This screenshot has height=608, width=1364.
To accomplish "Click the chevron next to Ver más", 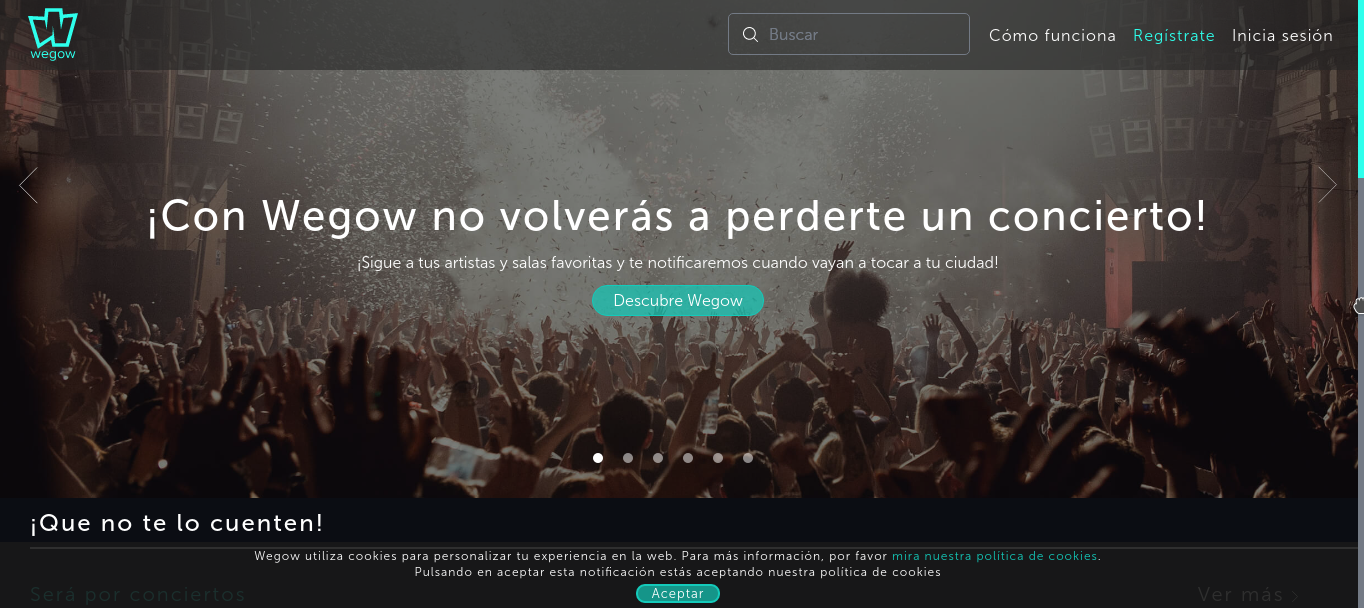I will click(x=1295, y=596).
